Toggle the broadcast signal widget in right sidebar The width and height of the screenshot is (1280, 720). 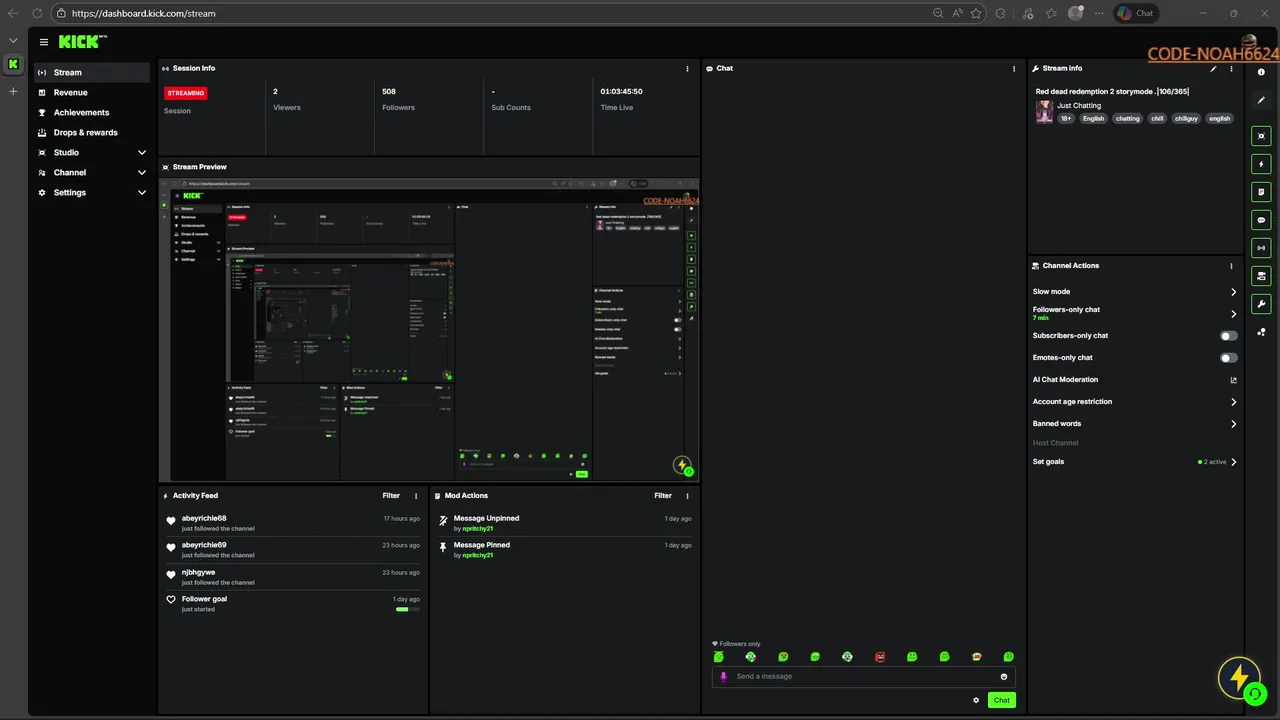coord(1261,248)
